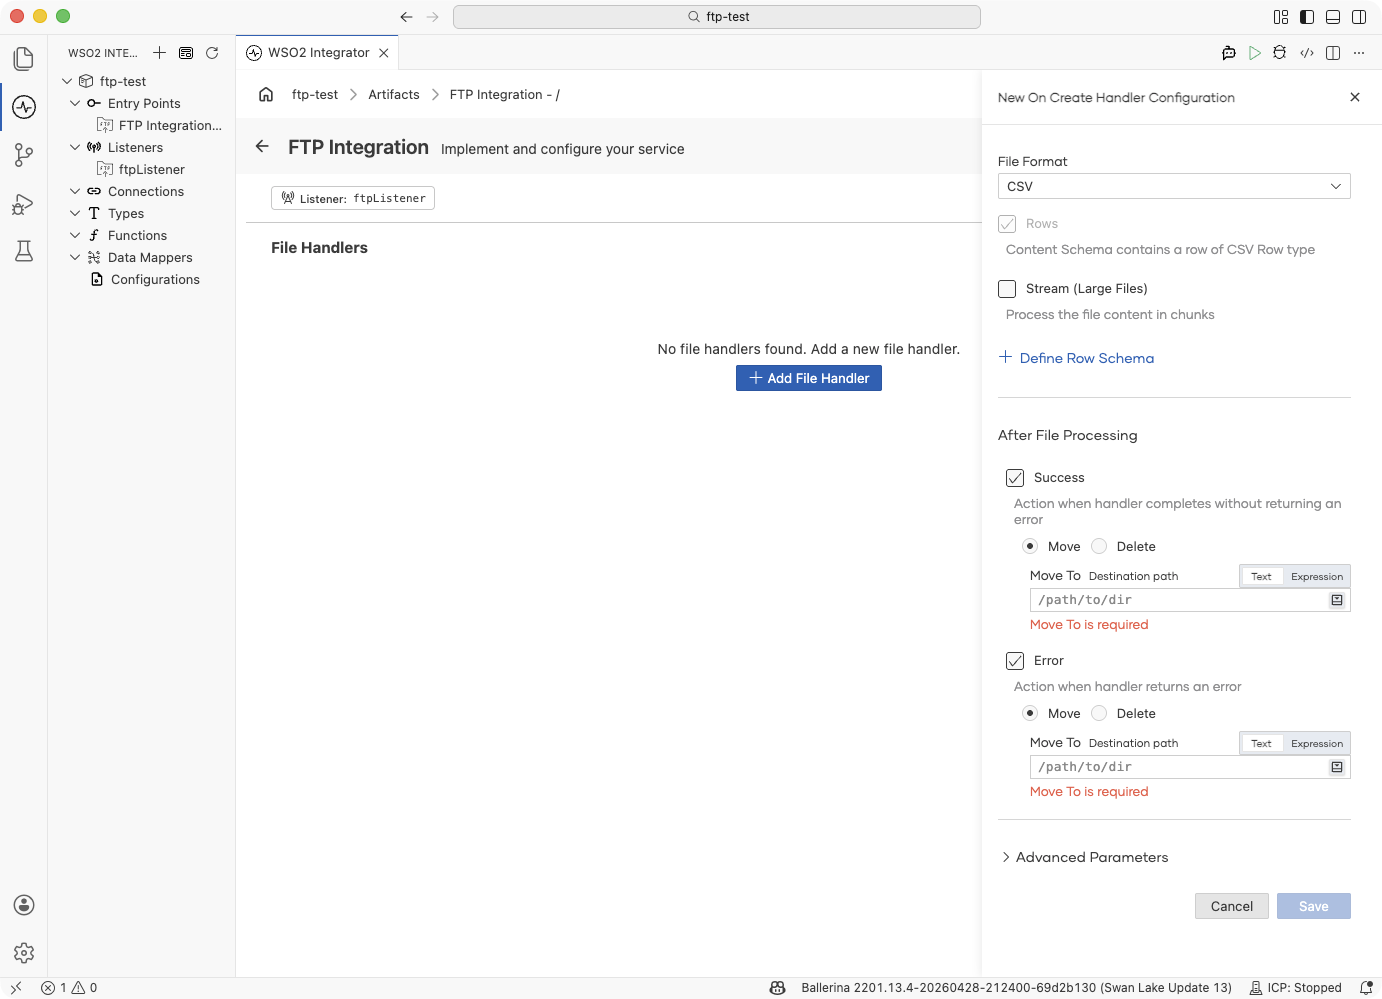The height and width of the screenshot is (999, 1382).
Task: Open the Testing flask view
Action: point(24,251)
